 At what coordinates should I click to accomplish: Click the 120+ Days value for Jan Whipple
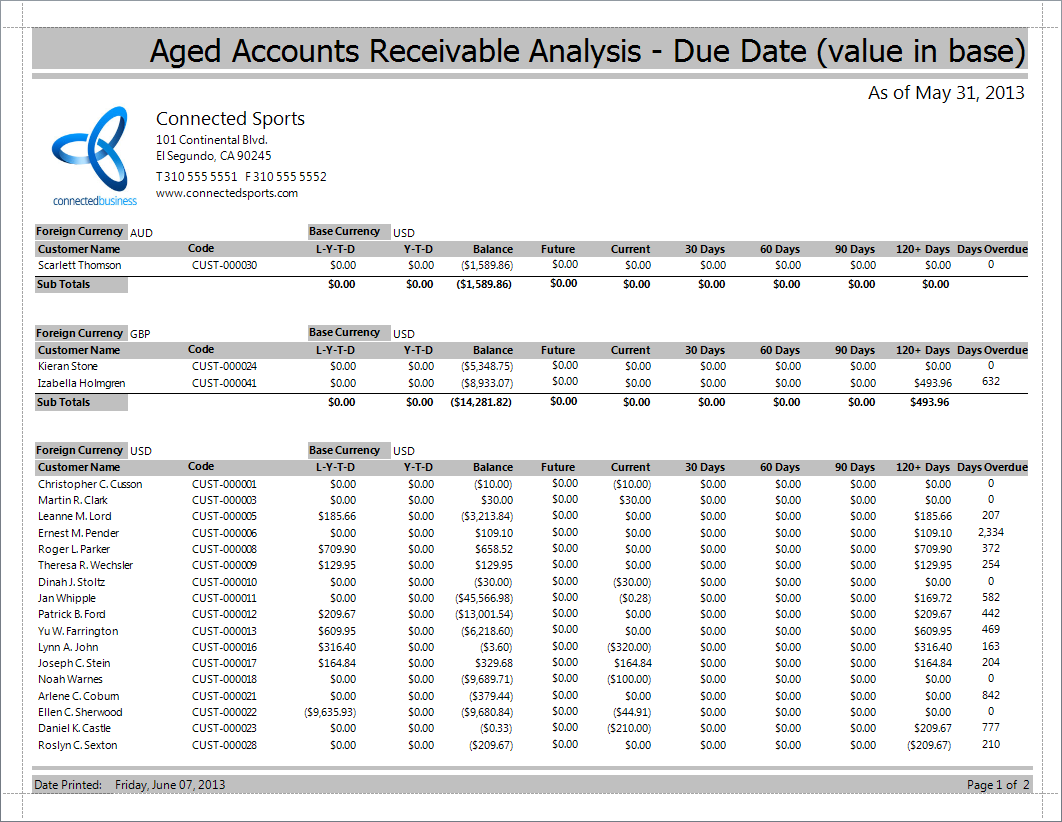tap(933, 598)
